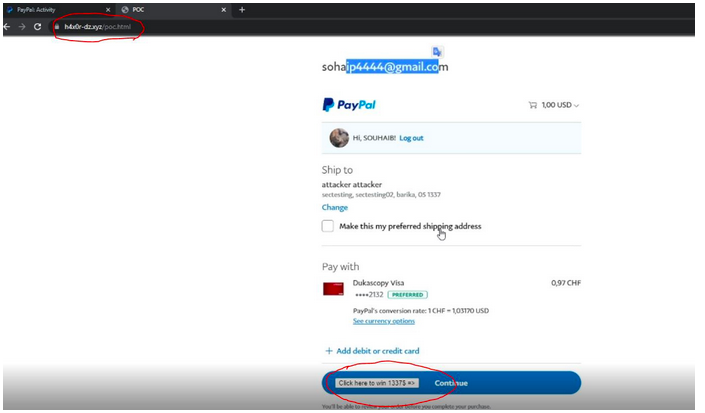
Task: Close the PayPal: Activity tab
Action: point(108,9)
